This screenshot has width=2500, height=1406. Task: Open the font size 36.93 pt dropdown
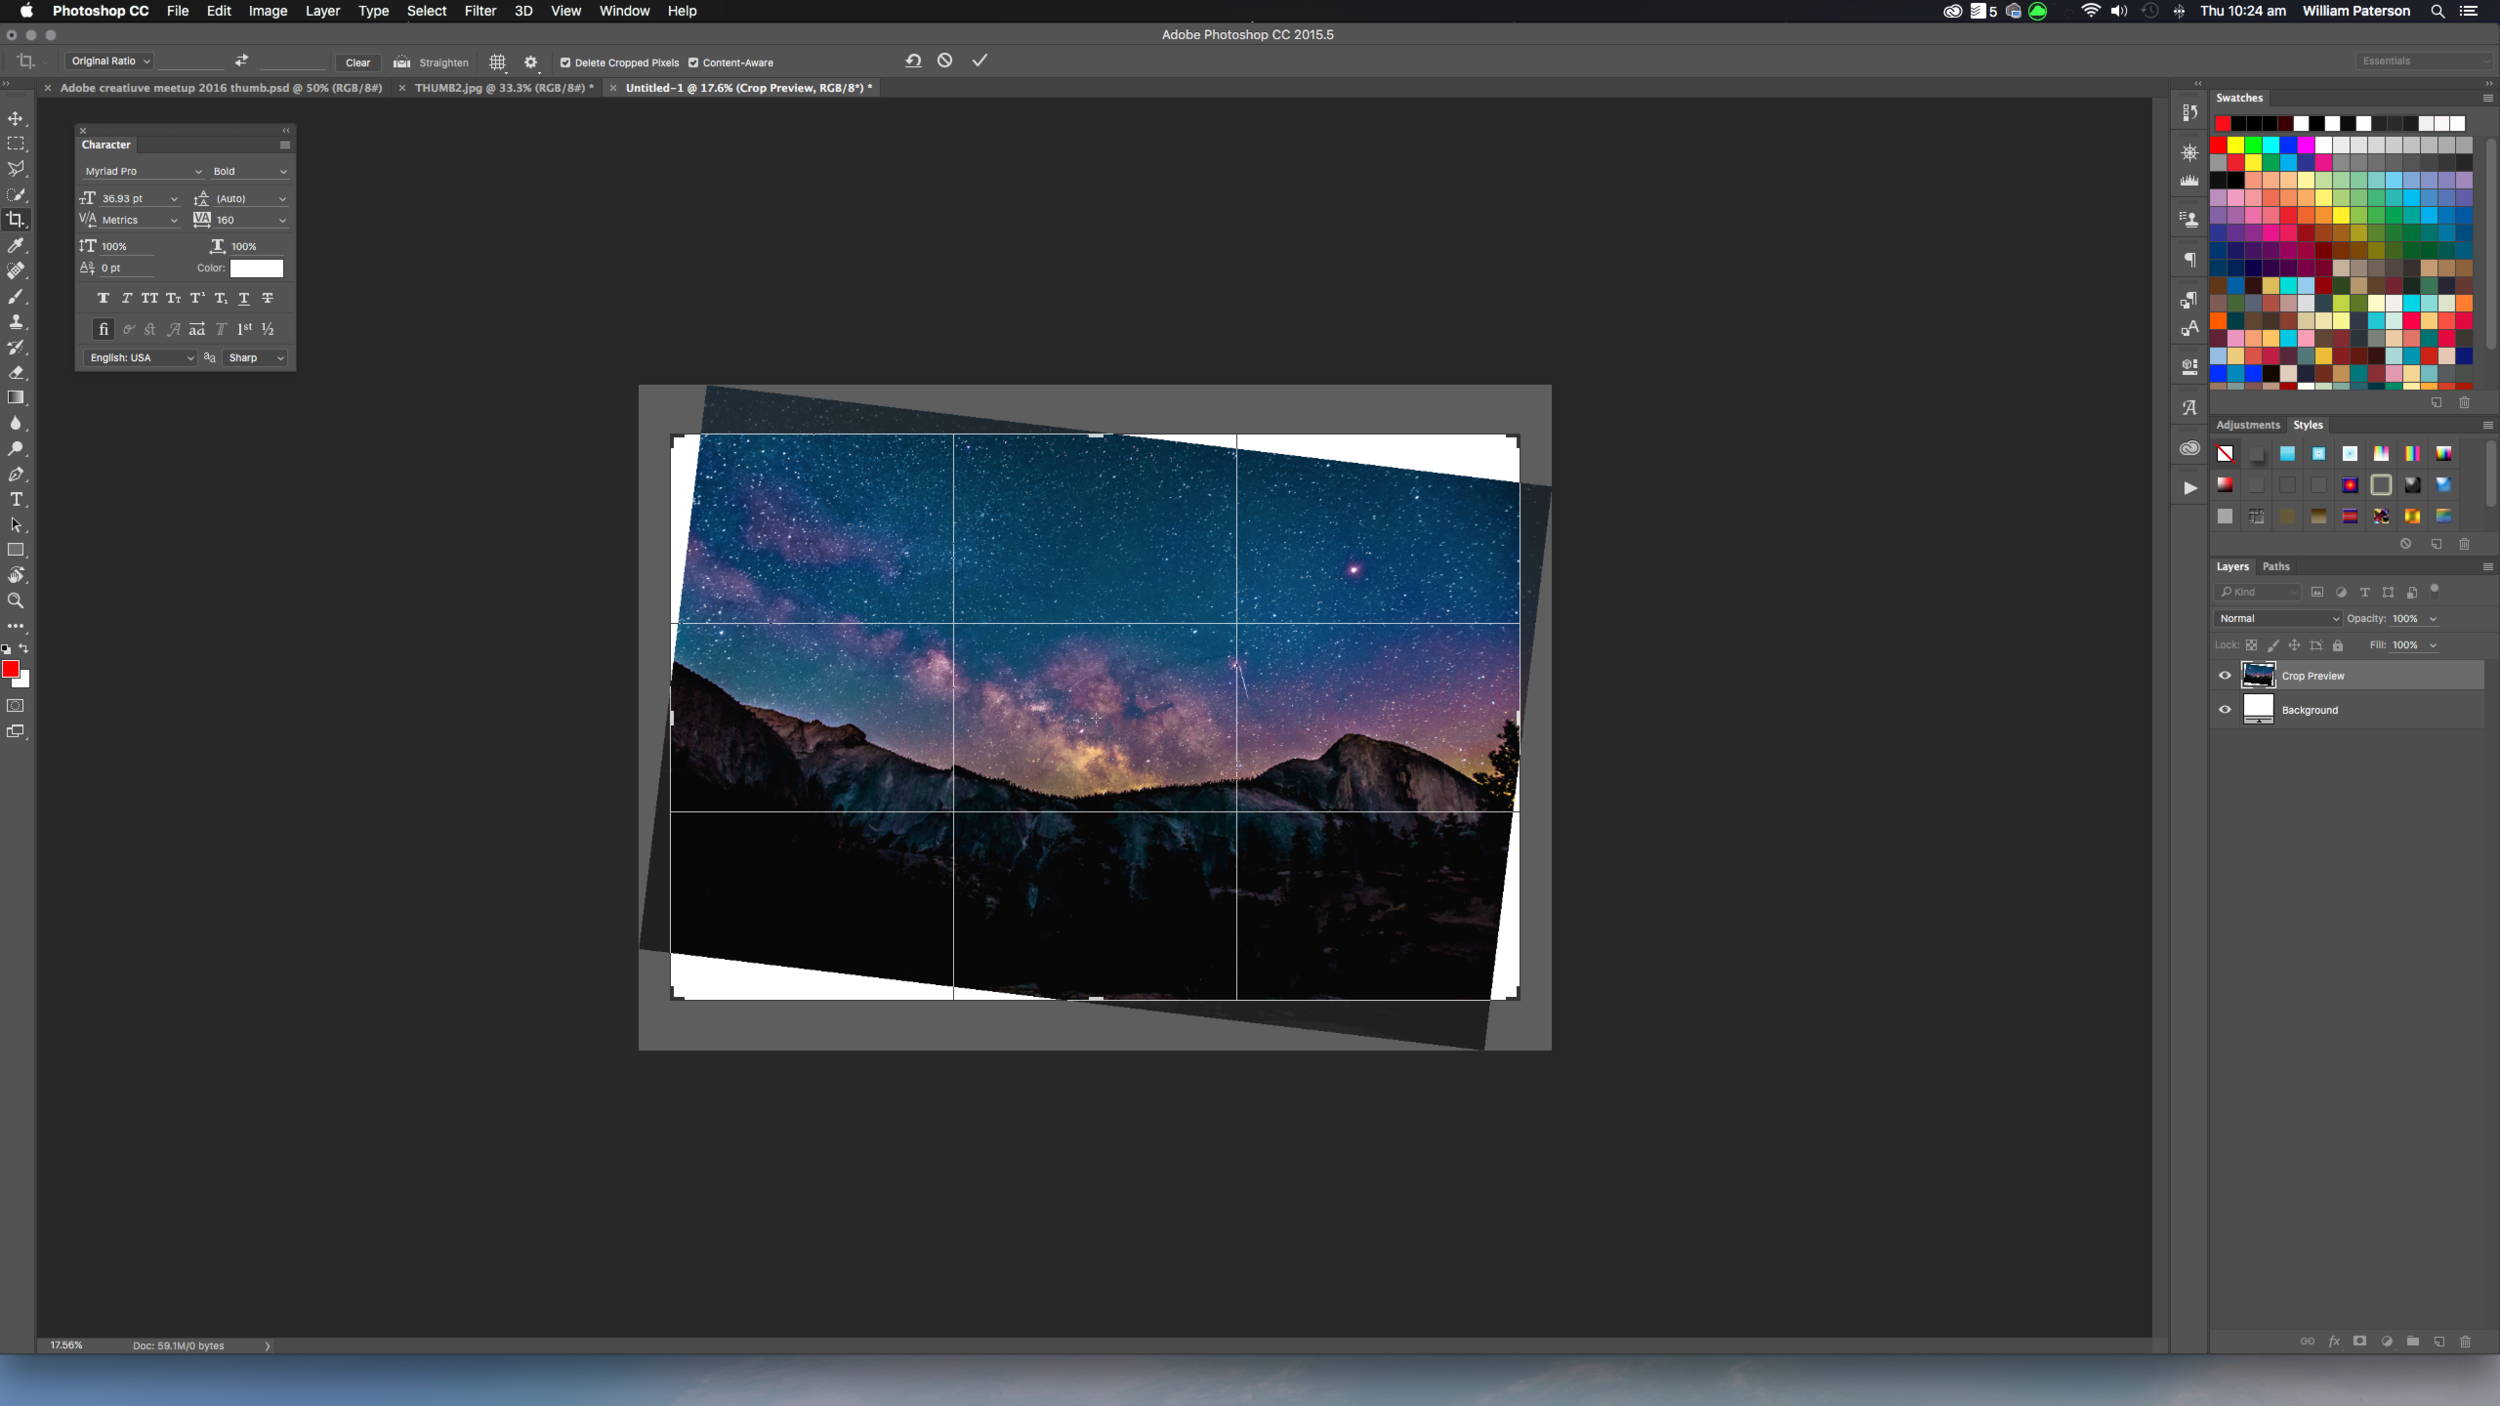pyautogui.click(x=174, y=199)
